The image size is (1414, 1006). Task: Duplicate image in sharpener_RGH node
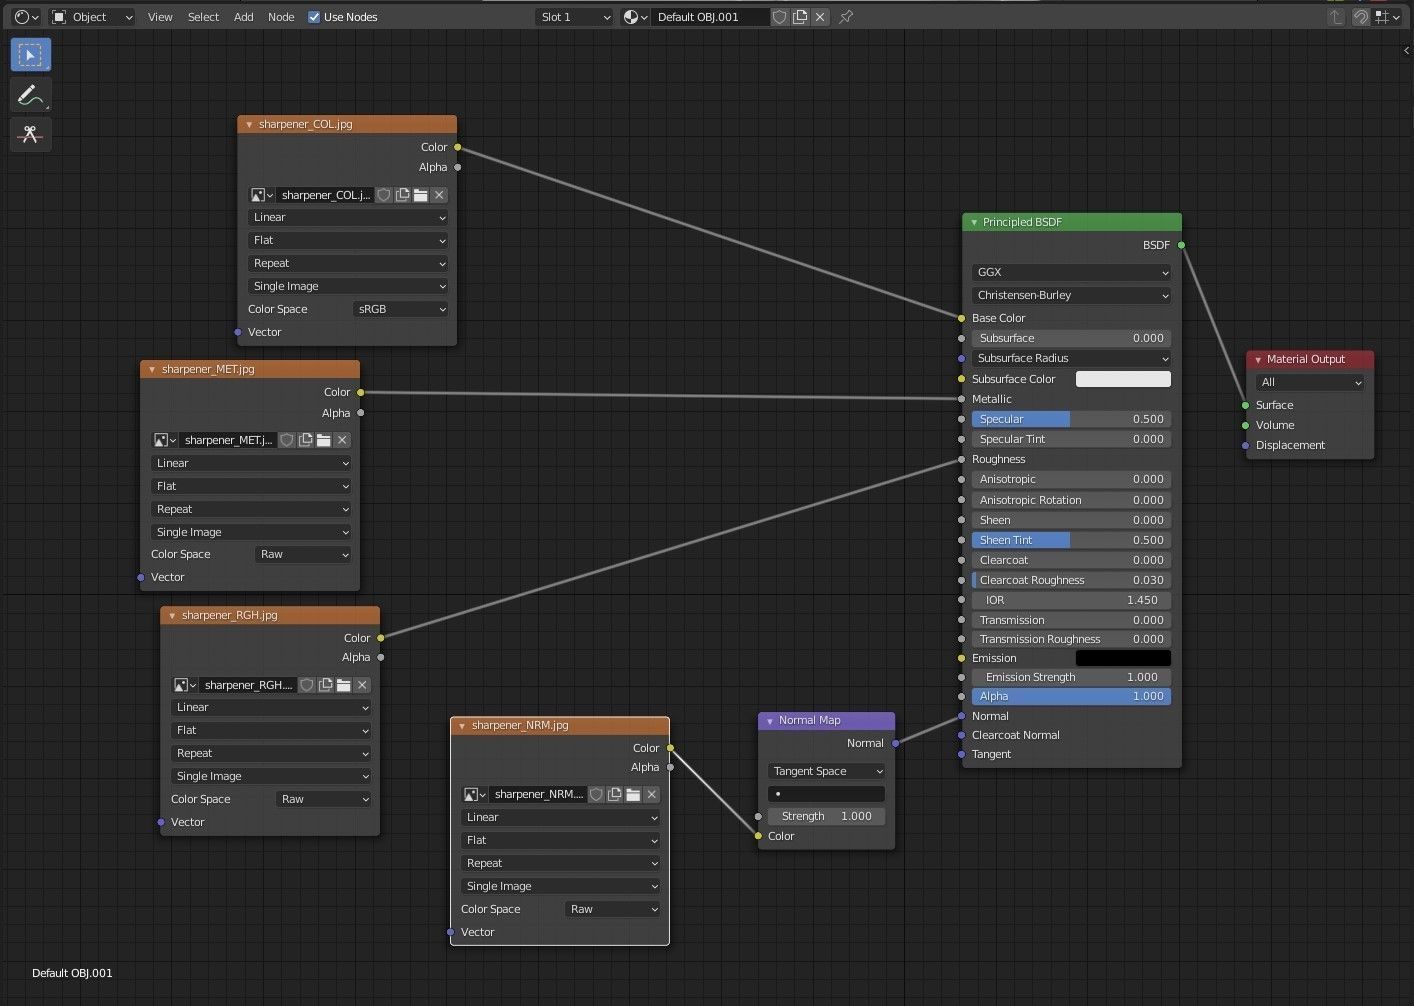point(326,685)
